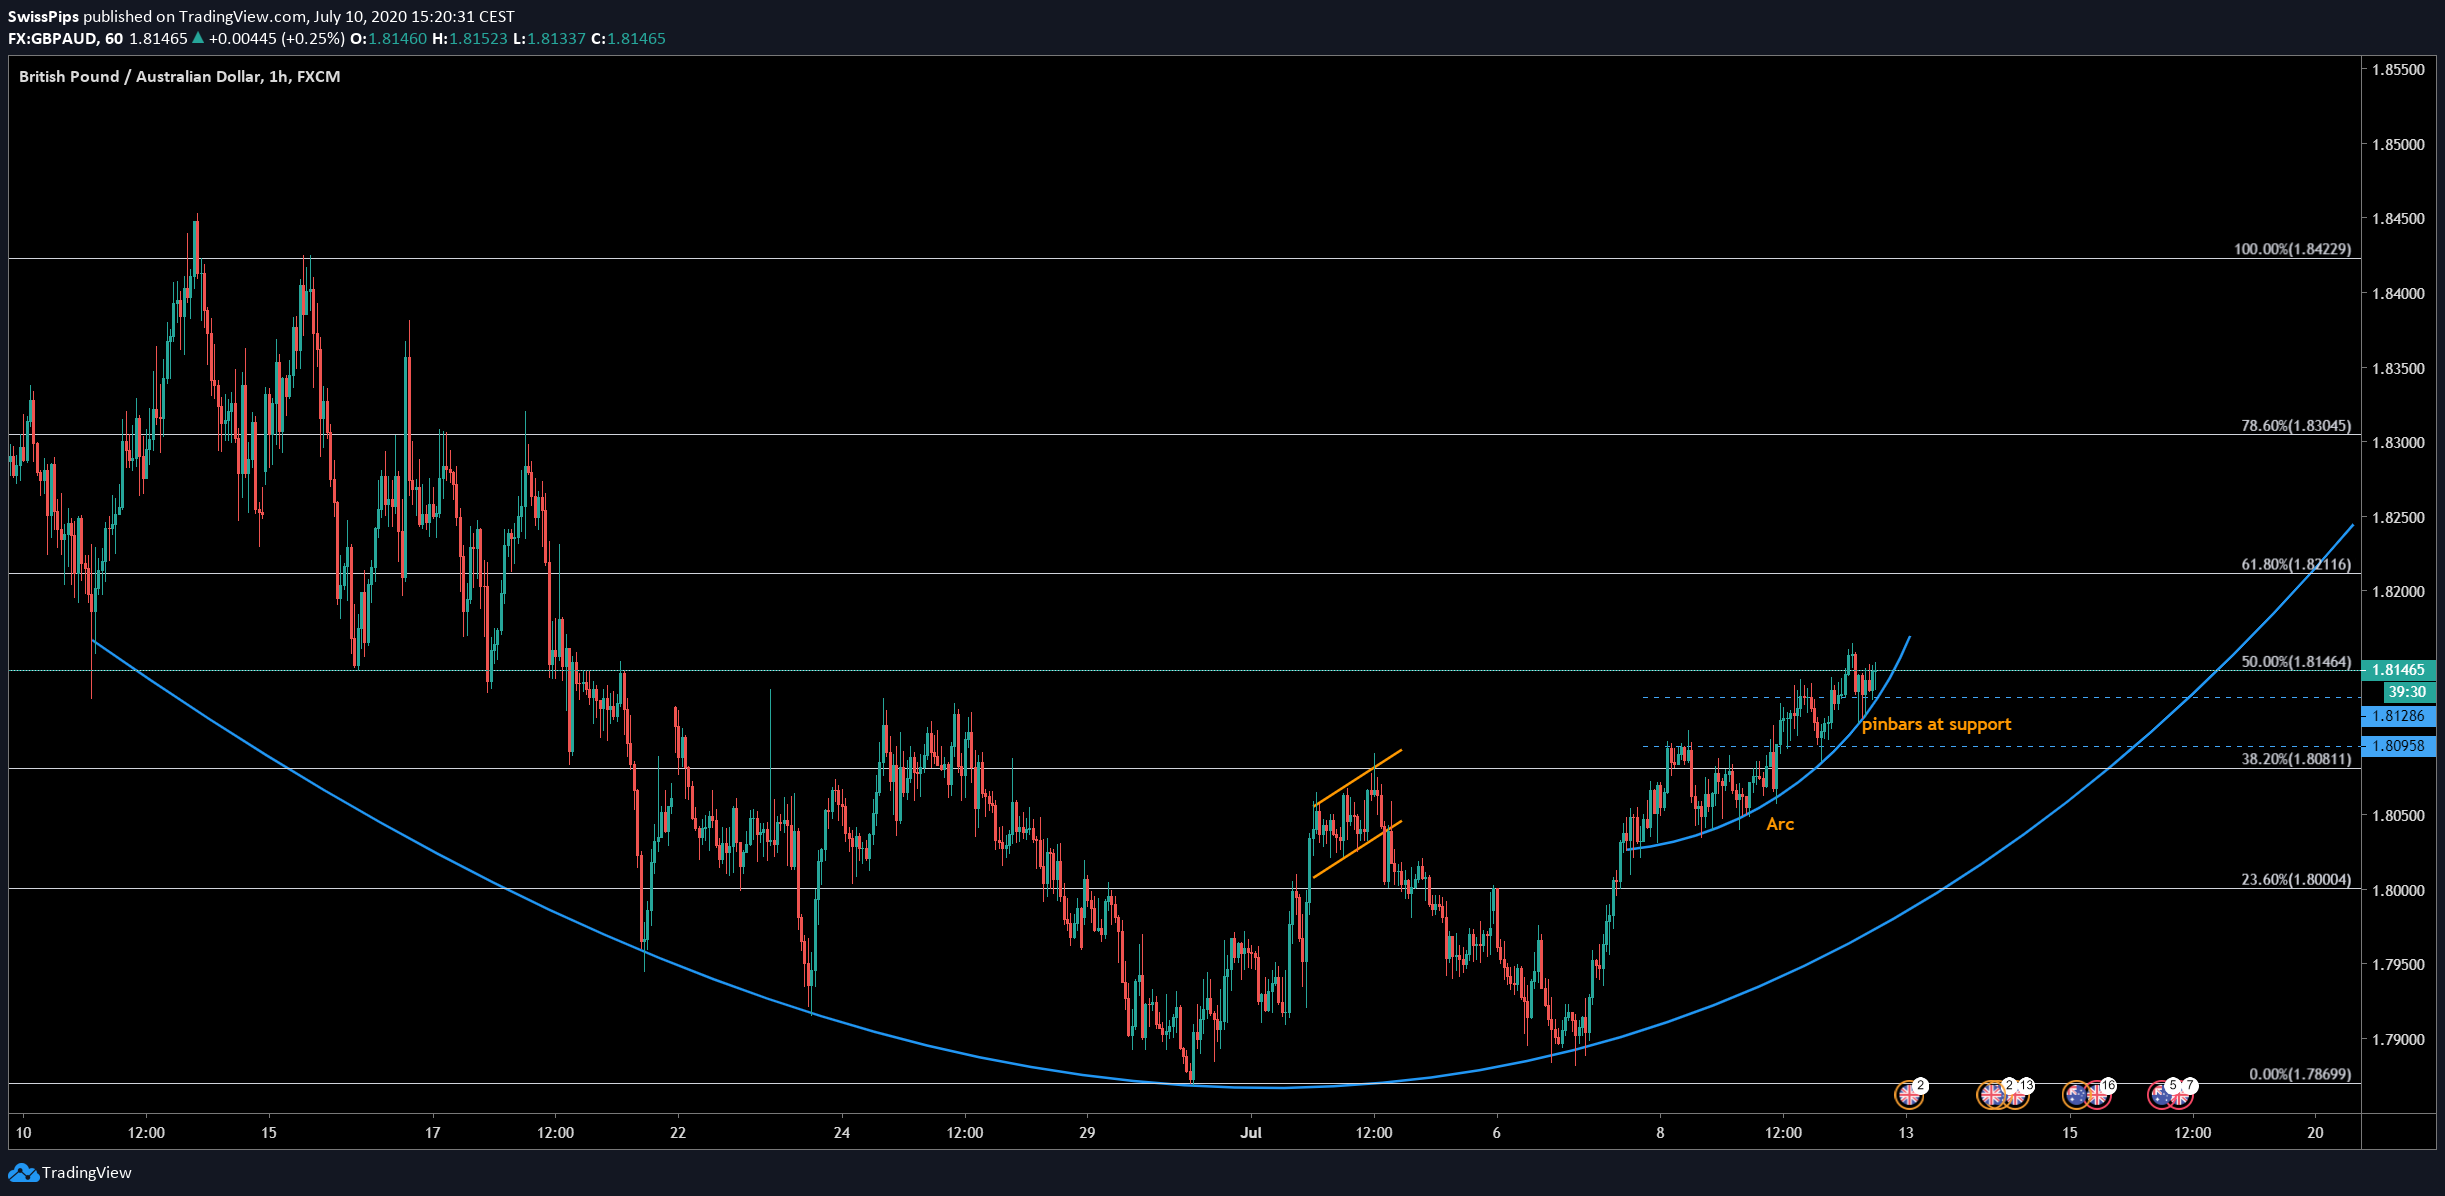Click the 1.79000 price scale label
2445x1196 pixels.
click(2398, 1040)
